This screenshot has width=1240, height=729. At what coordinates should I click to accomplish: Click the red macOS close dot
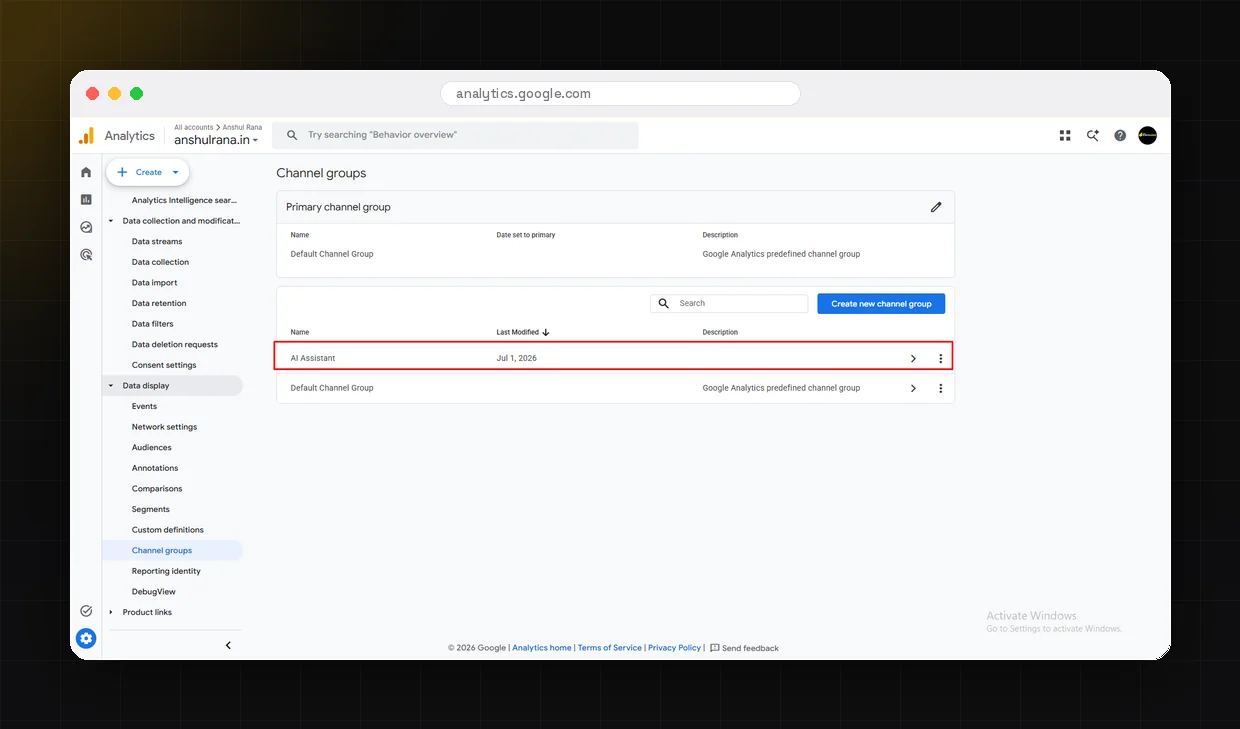(92, 94)
